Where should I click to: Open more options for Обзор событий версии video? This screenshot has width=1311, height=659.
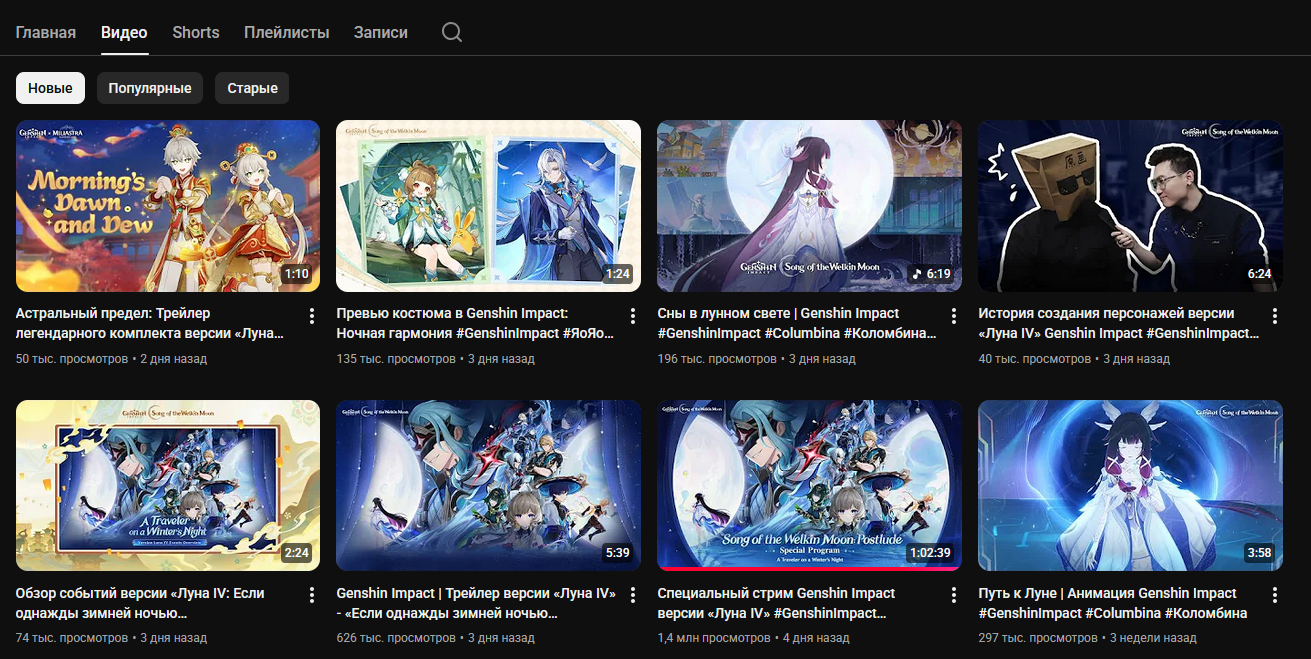[x=312, y=595]
